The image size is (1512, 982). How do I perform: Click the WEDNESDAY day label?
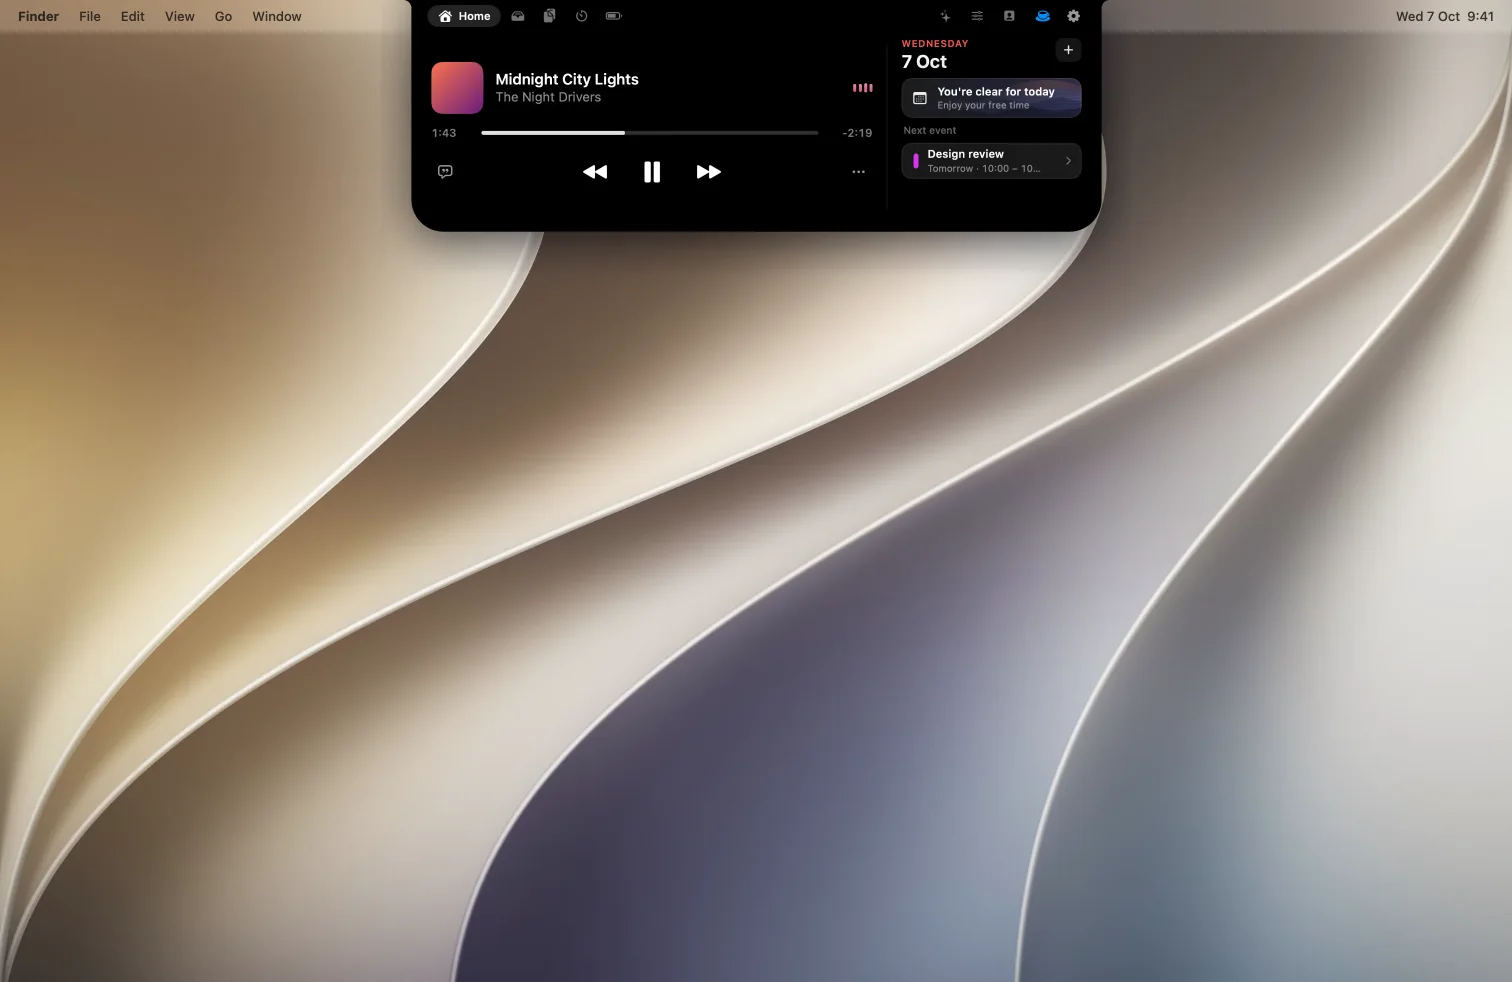coord(935,44)
